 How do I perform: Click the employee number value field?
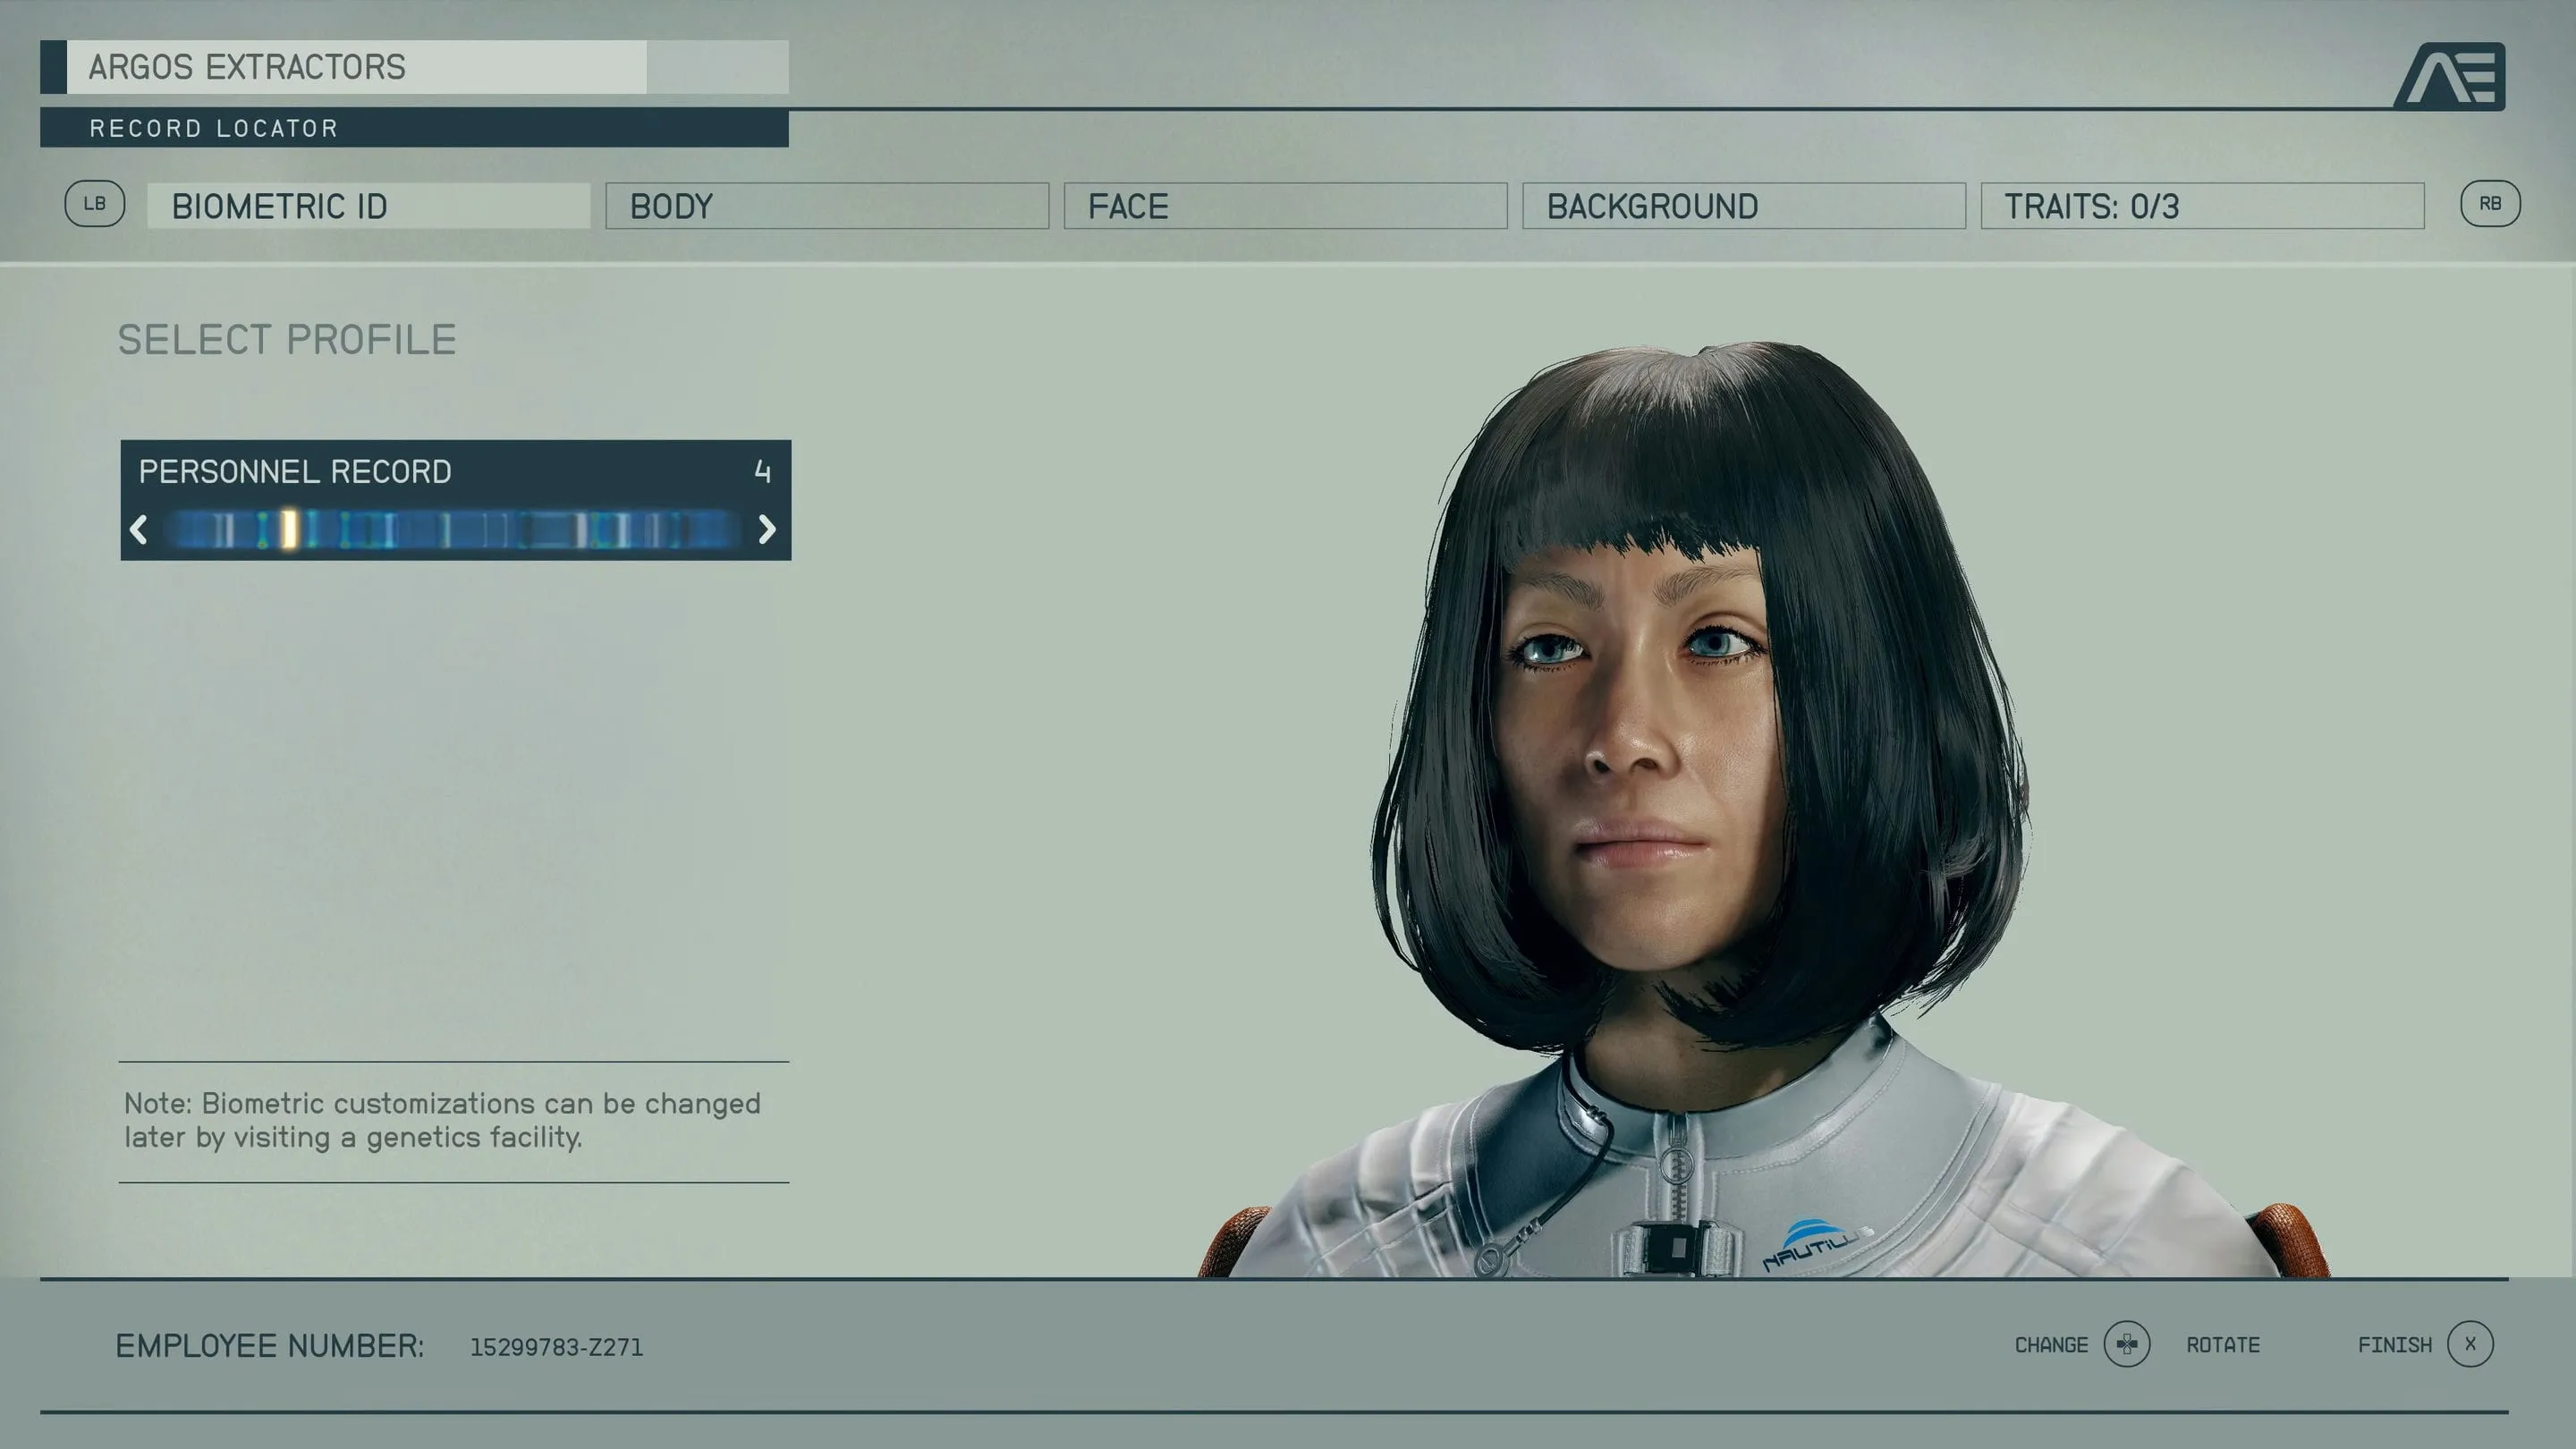pyautogui.click(x=556, y=1347)
